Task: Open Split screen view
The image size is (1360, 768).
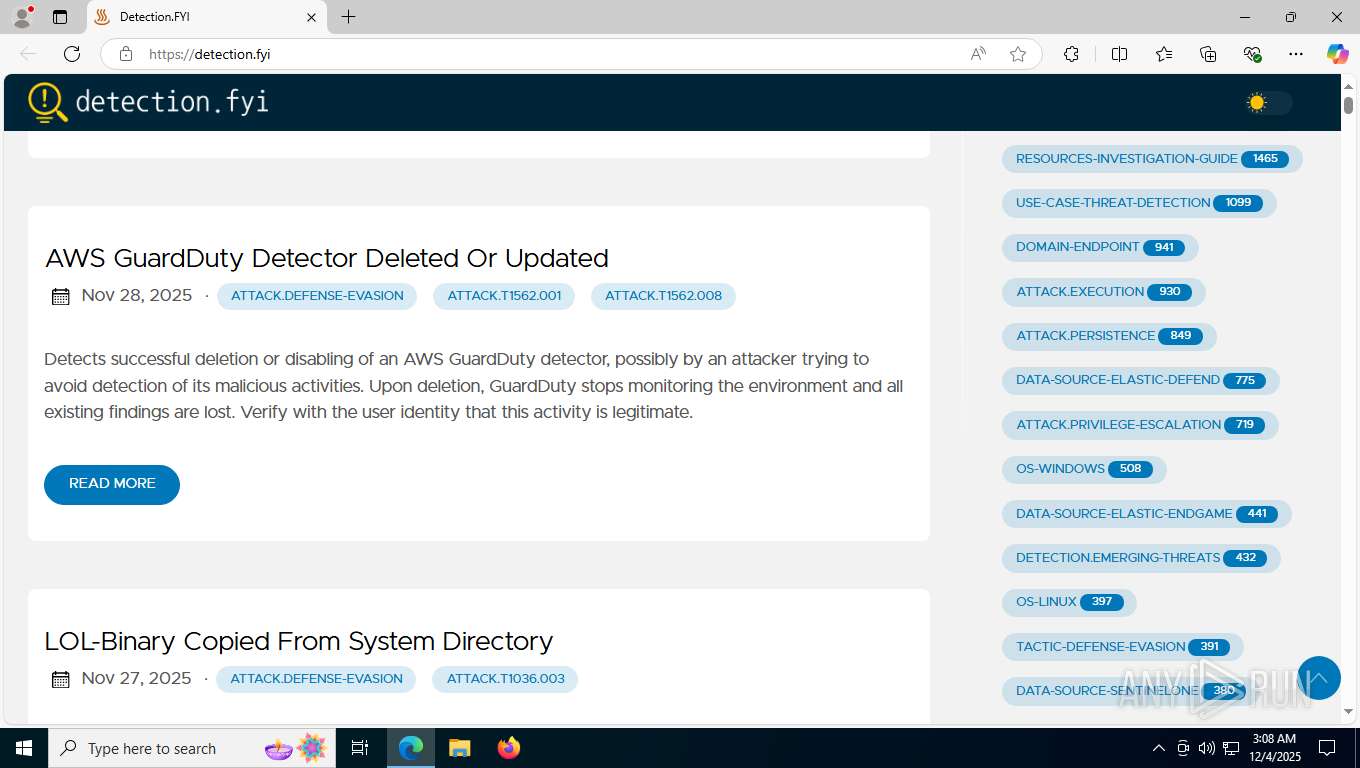Action: coord(1119,54)
